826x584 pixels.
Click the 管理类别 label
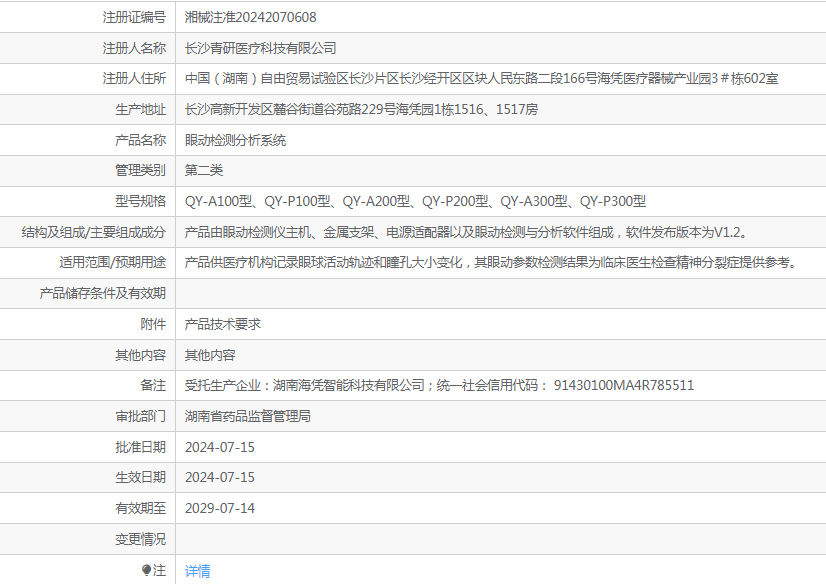point(141,170)
